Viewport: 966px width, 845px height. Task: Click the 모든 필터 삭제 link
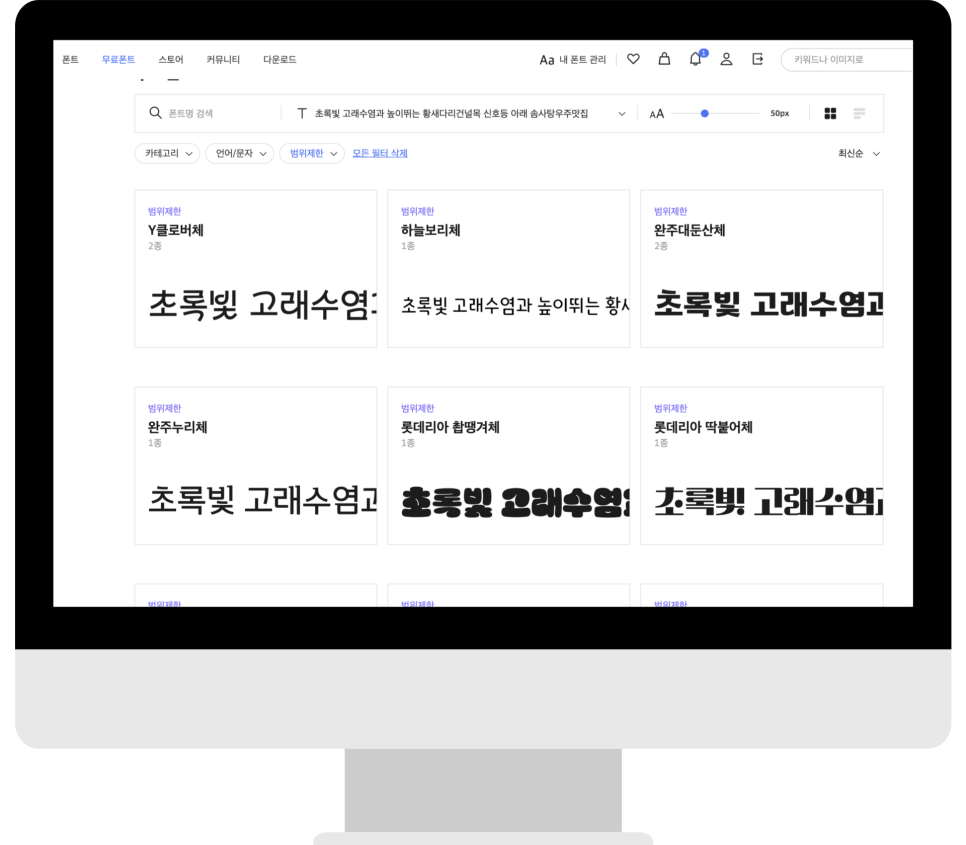[x=380, y=153]
